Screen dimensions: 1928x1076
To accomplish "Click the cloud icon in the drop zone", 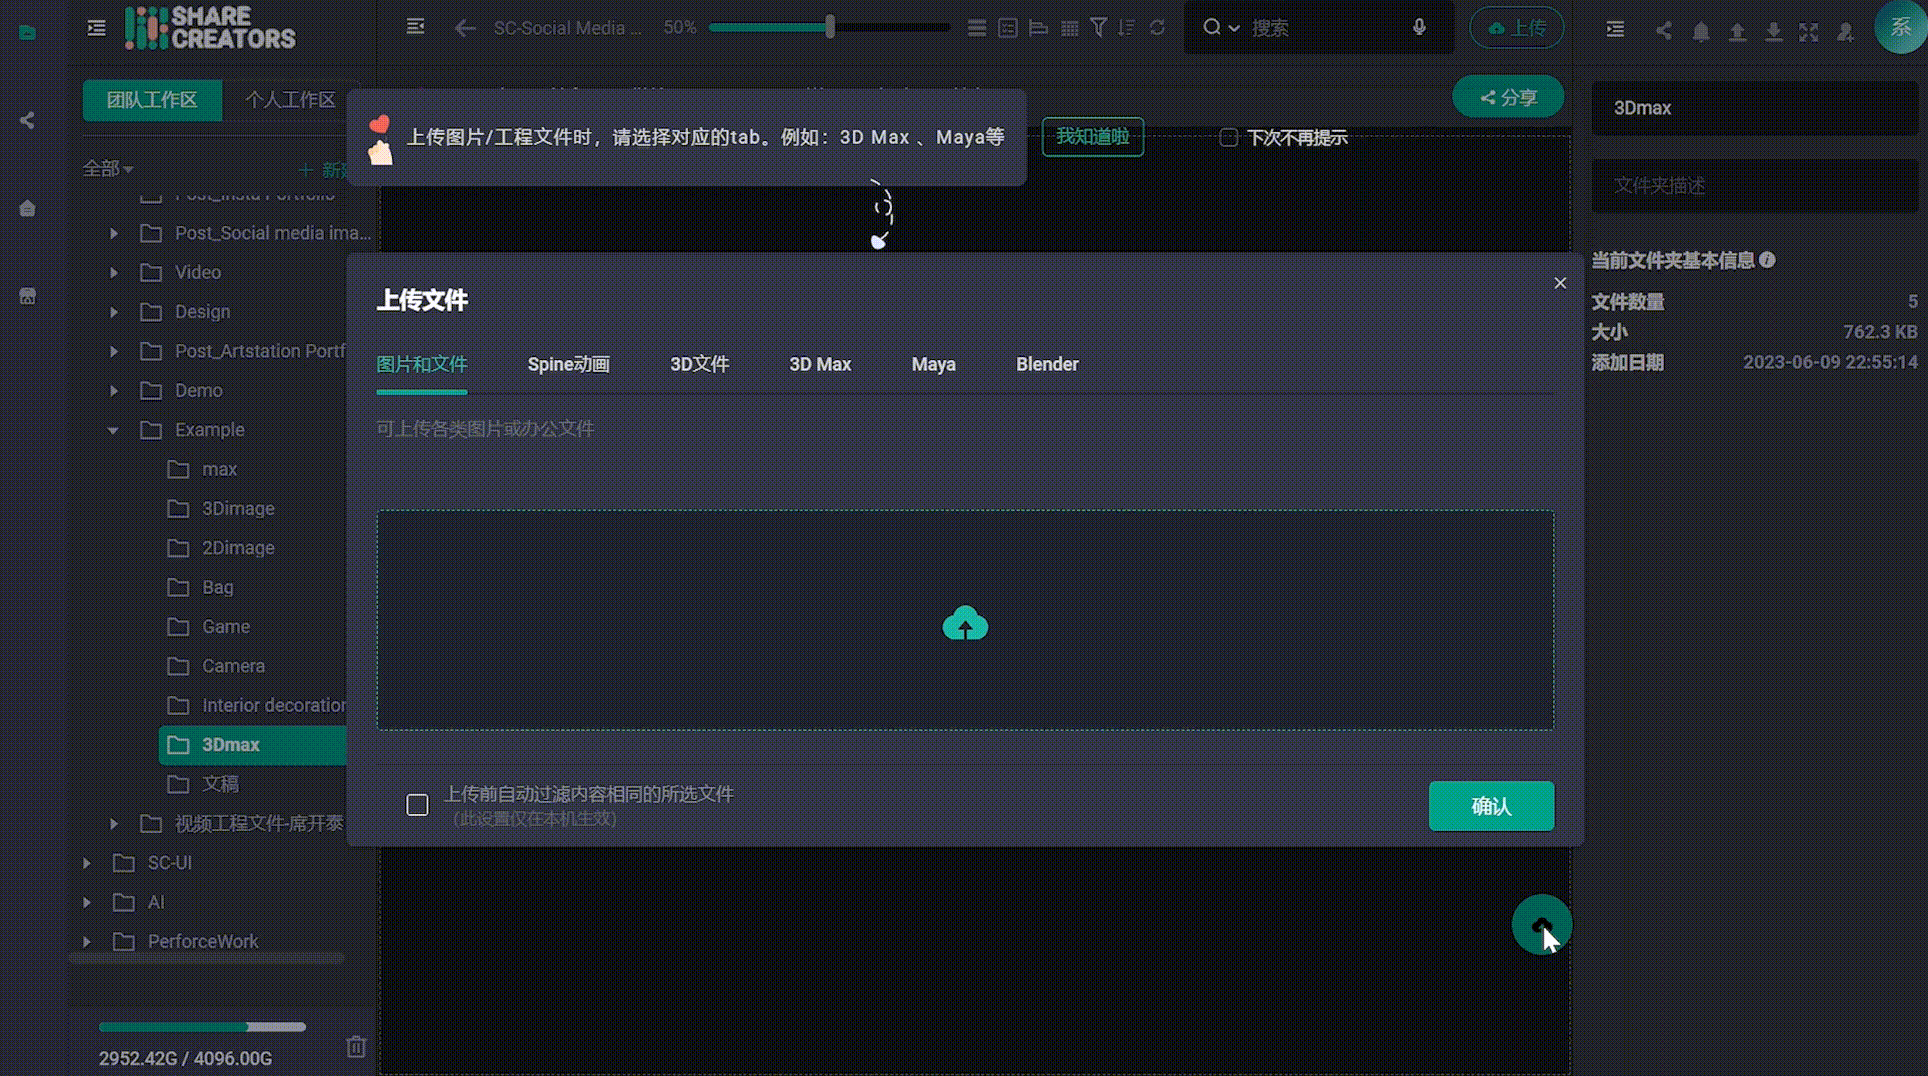I will (x=965, y=623).
